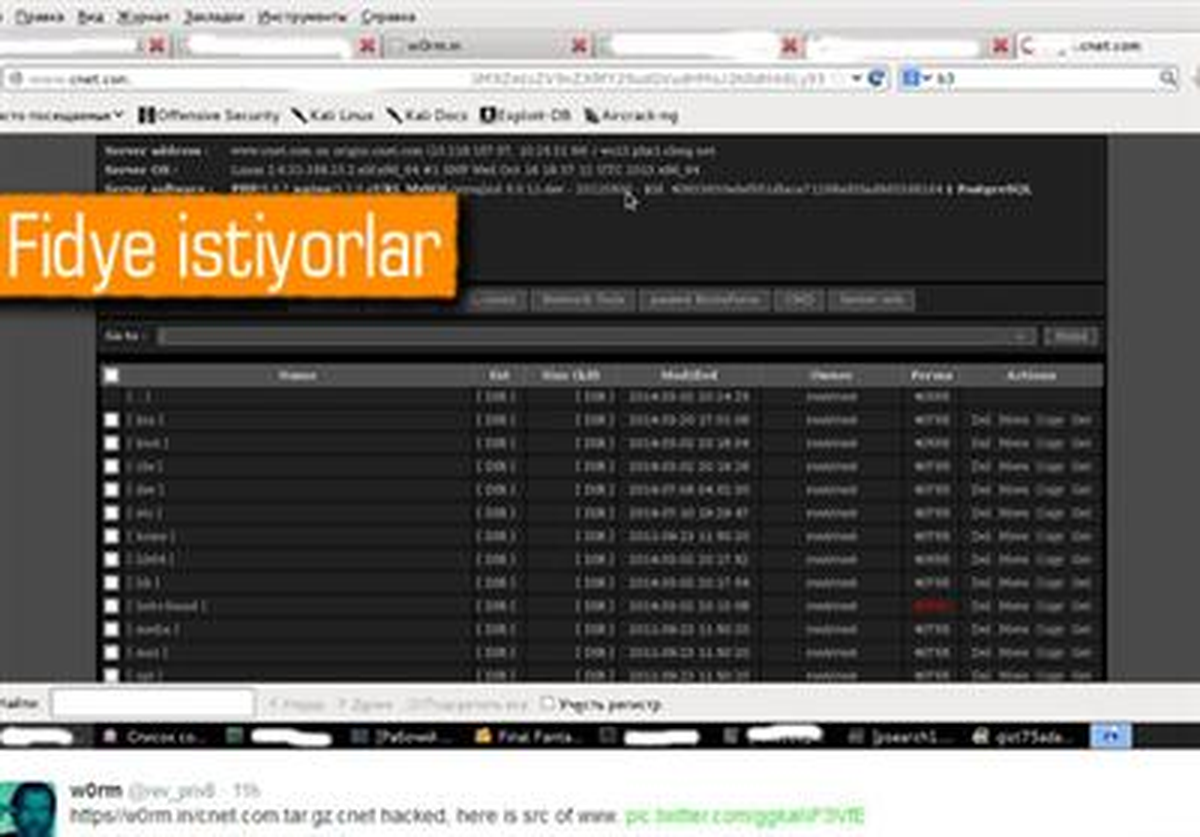The width and height of the screenshot is (1200, 837).
Task: Tick the select-all checkbox in the table header
Action: pyautogui.click(x=111, y=376)
